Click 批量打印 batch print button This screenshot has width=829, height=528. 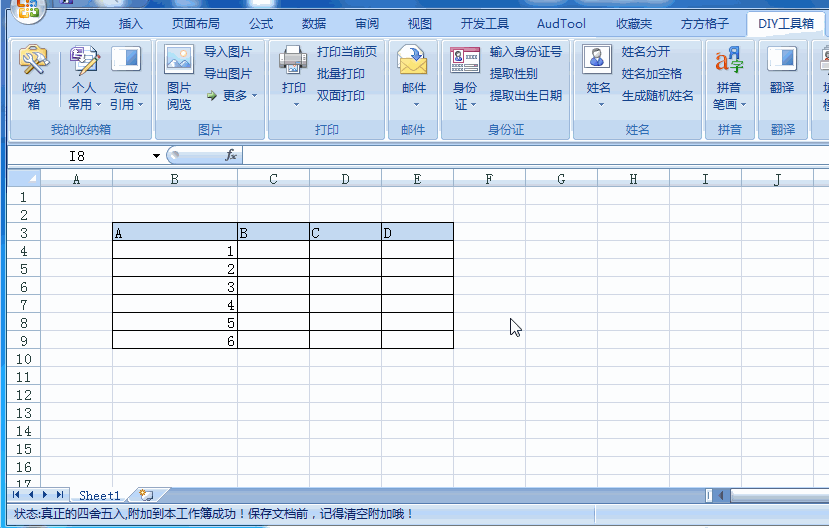341,74
